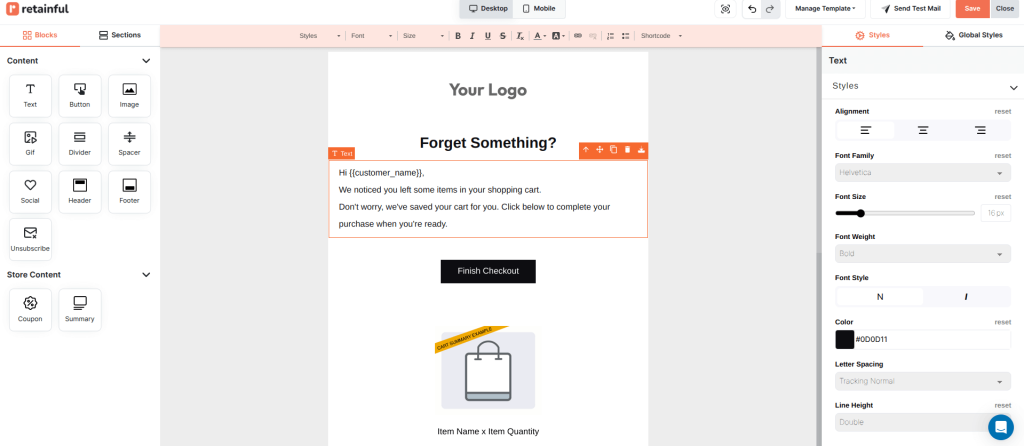Open the Font Family Helvetica dropdown
This screenshot has width=1024, height=446.
tap(923, 172)
